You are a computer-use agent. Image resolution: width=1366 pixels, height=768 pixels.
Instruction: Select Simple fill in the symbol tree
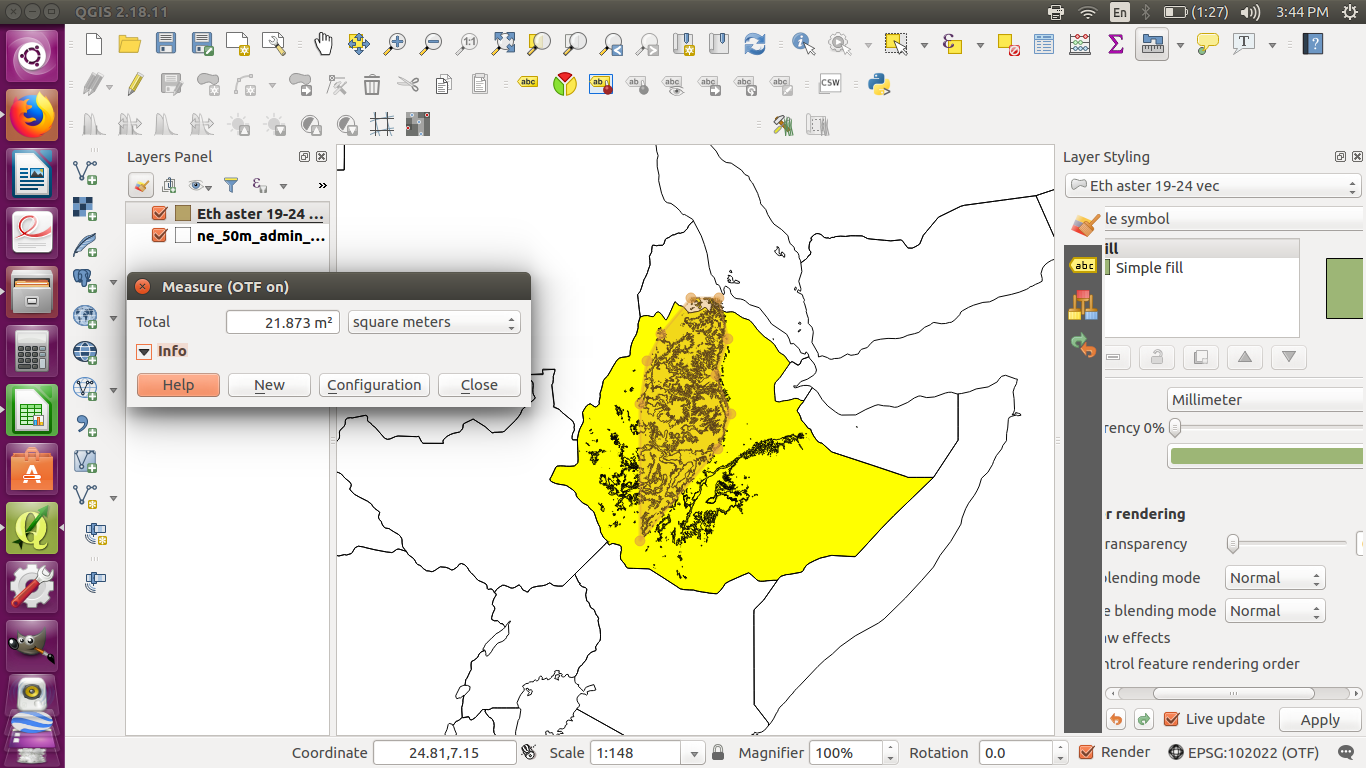1149,268
